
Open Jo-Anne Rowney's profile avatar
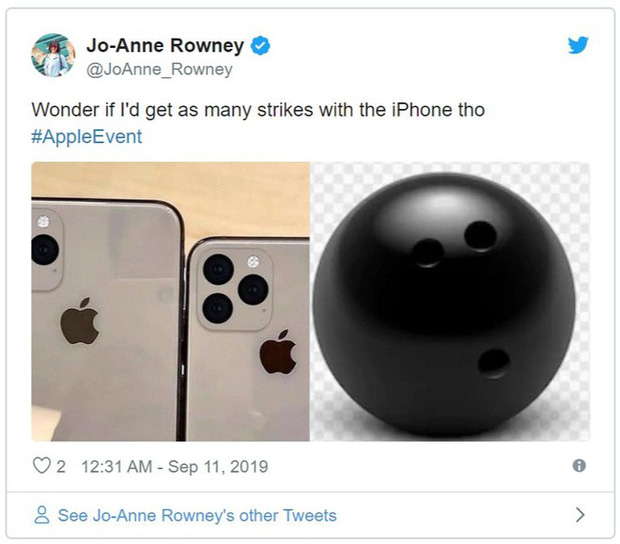coord(53,55)
